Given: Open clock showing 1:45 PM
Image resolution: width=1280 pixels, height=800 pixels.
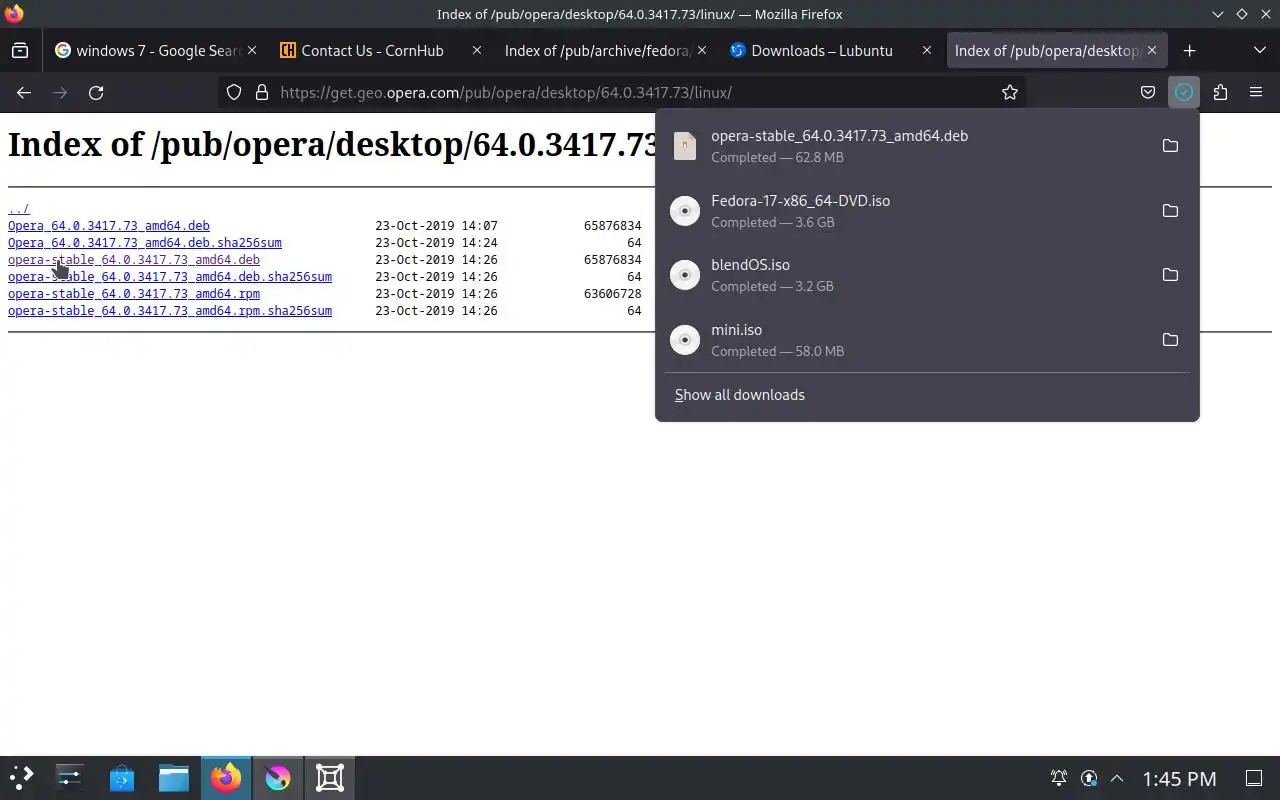Looking at the screenshot, I should pos(1179,778).
